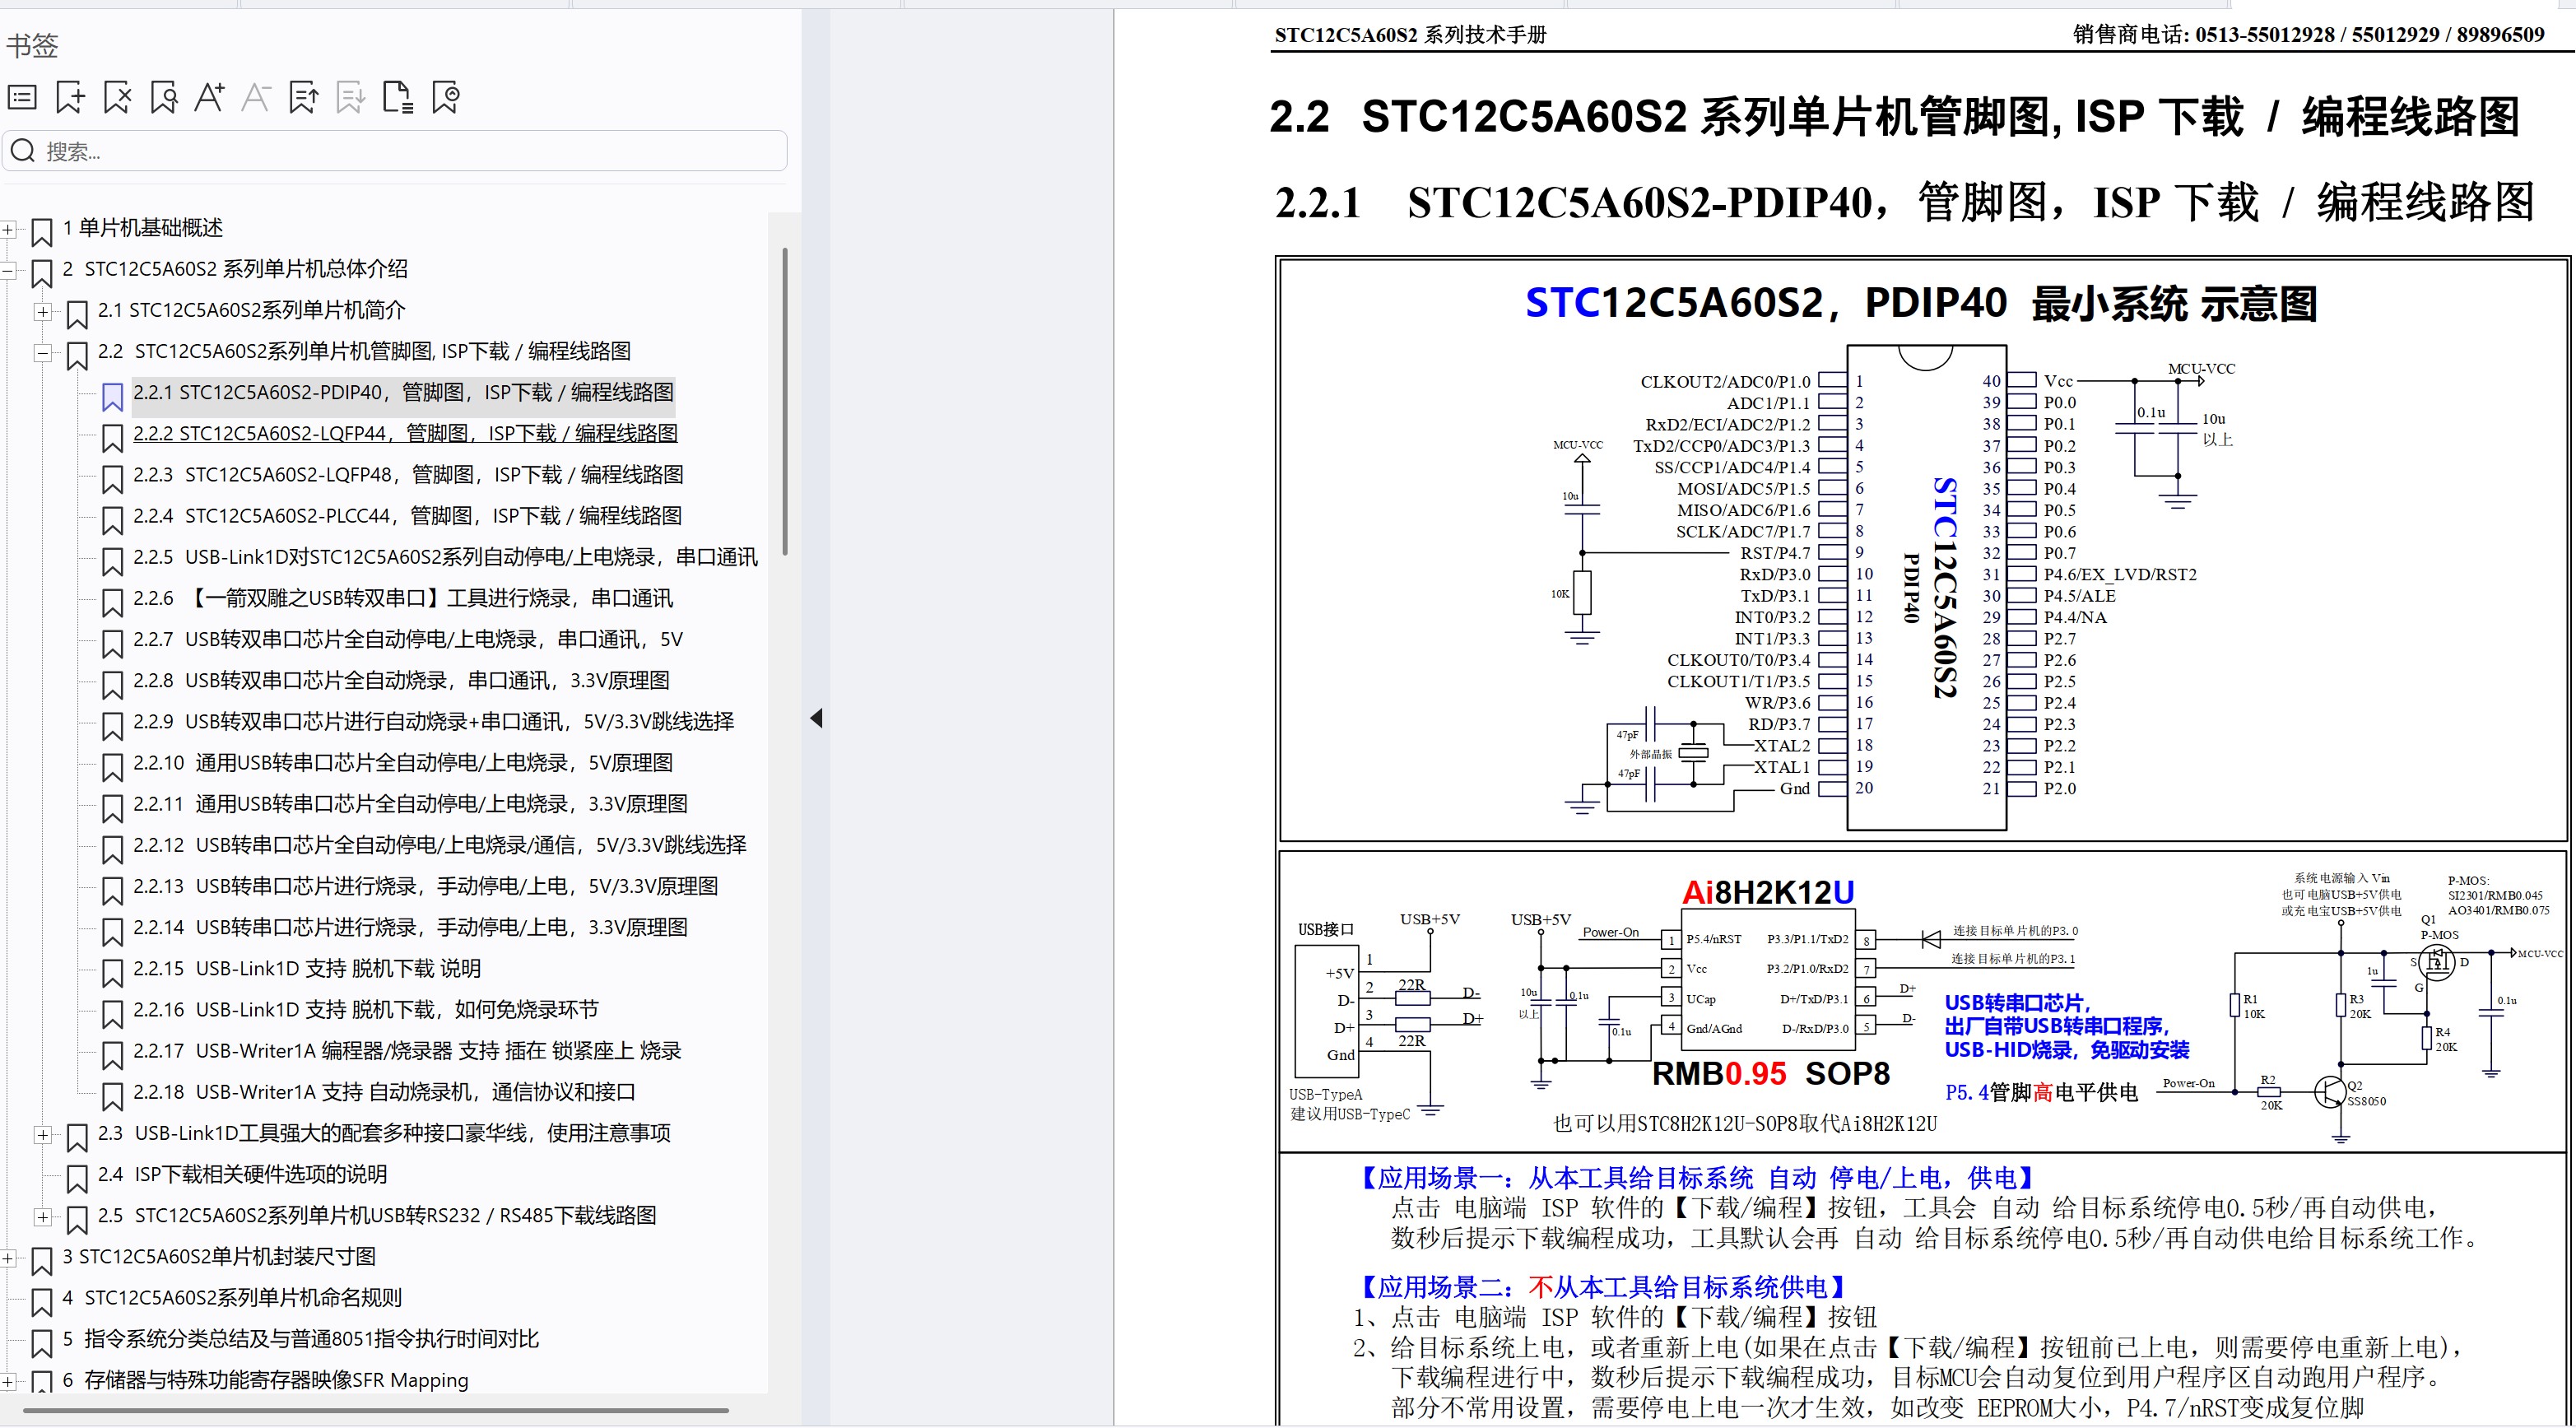2576x1428 pixels.
Task: Click the bookmark panel horizontal scrollbar
Action: pyautogui.click(x=375, y=1410)
